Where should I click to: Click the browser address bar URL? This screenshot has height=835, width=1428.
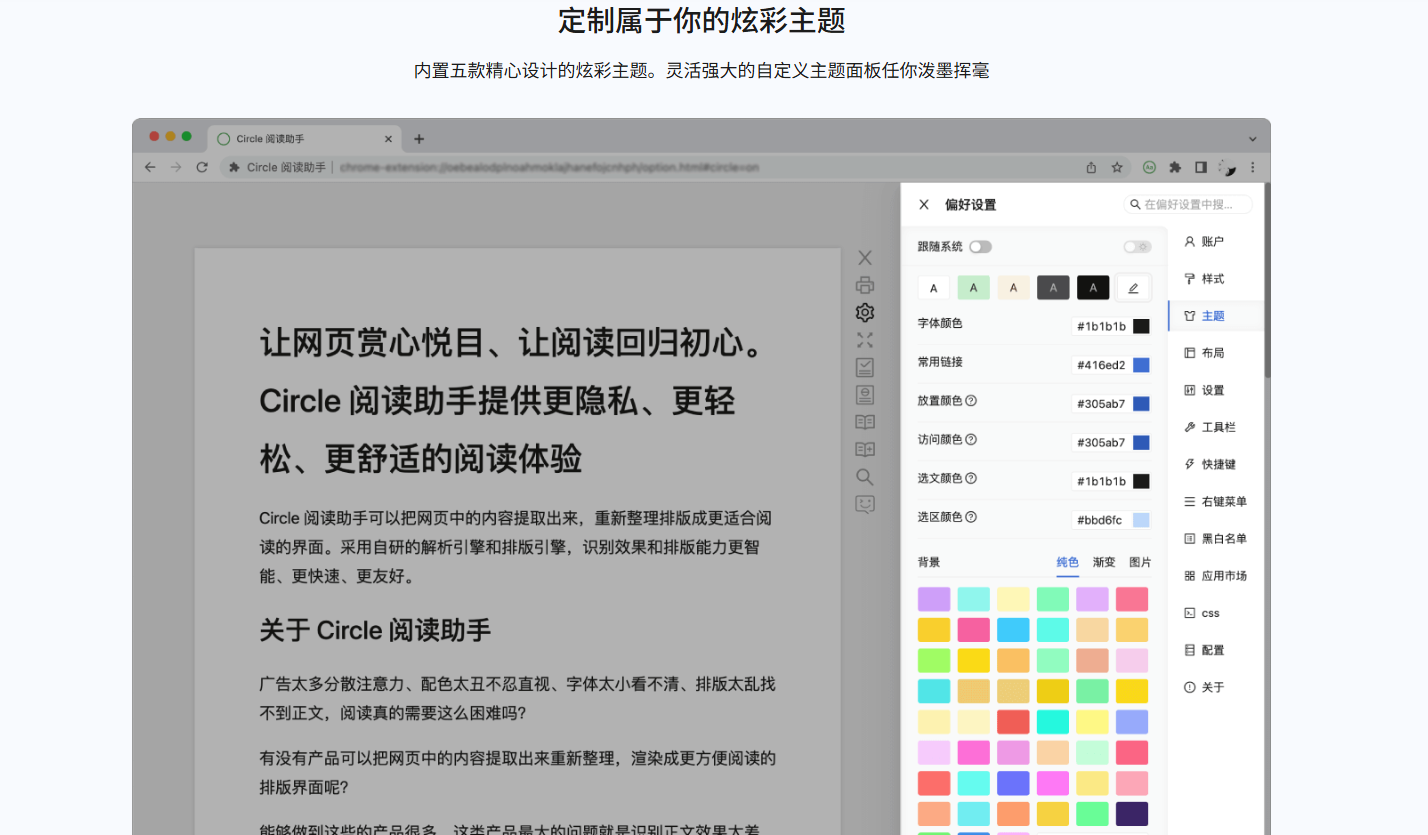[549, 167]
